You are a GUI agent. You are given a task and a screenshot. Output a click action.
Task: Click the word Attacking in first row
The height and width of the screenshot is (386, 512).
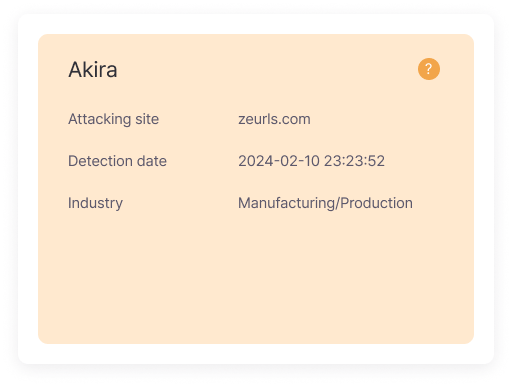pyautogui.click(x=99, y=120)
